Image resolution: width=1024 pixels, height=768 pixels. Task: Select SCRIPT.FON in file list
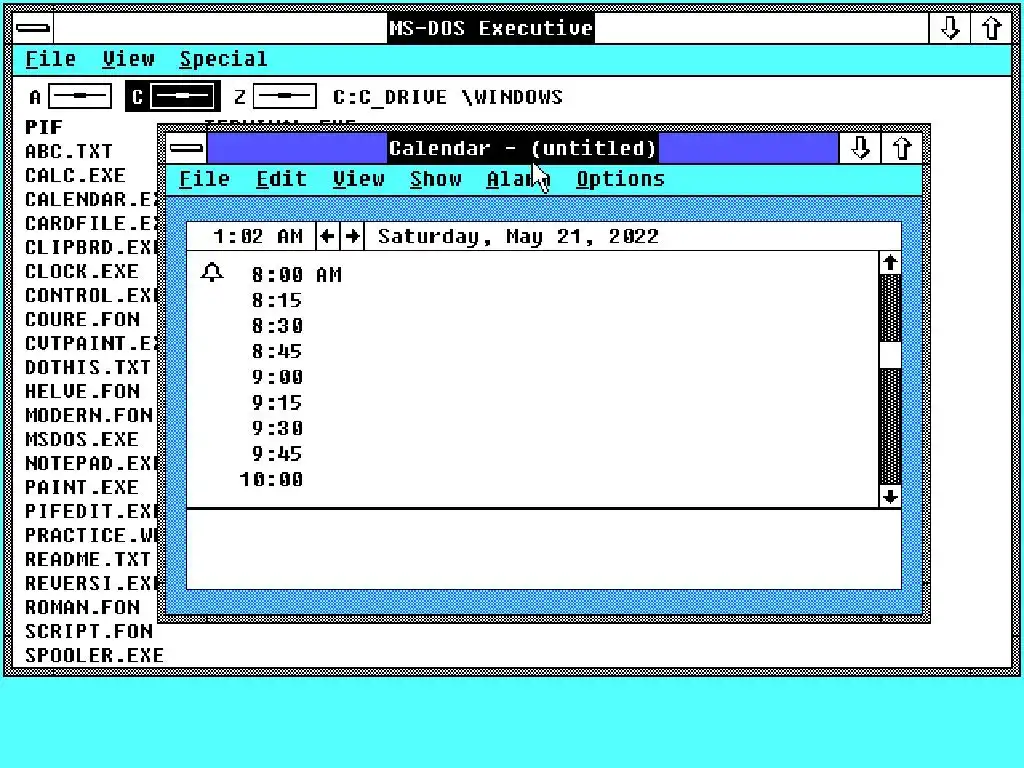point(89,632)
